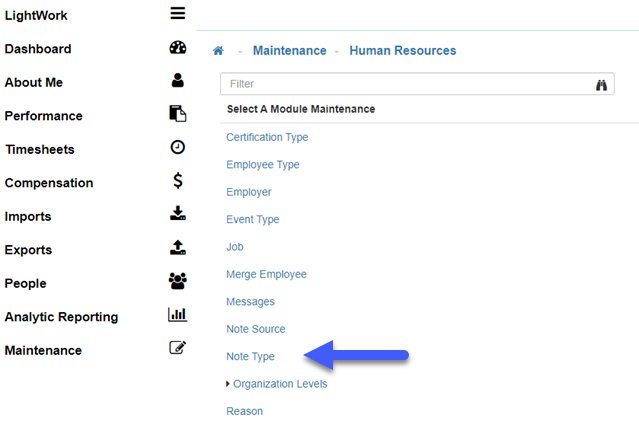
Task: Select the Timesheets clock icon
Action: click(x=177, y=147)
